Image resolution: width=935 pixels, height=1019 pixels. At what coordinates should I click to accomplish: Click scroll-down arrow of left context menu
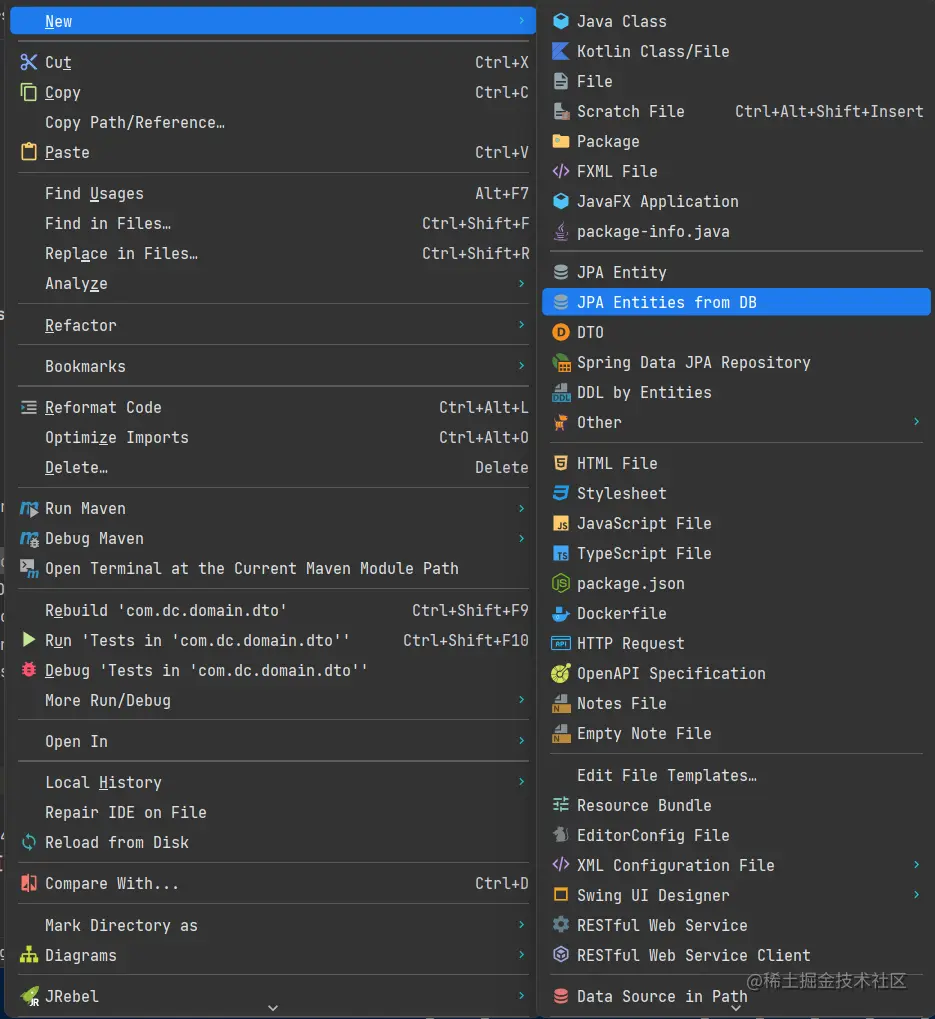[273, 1008]
